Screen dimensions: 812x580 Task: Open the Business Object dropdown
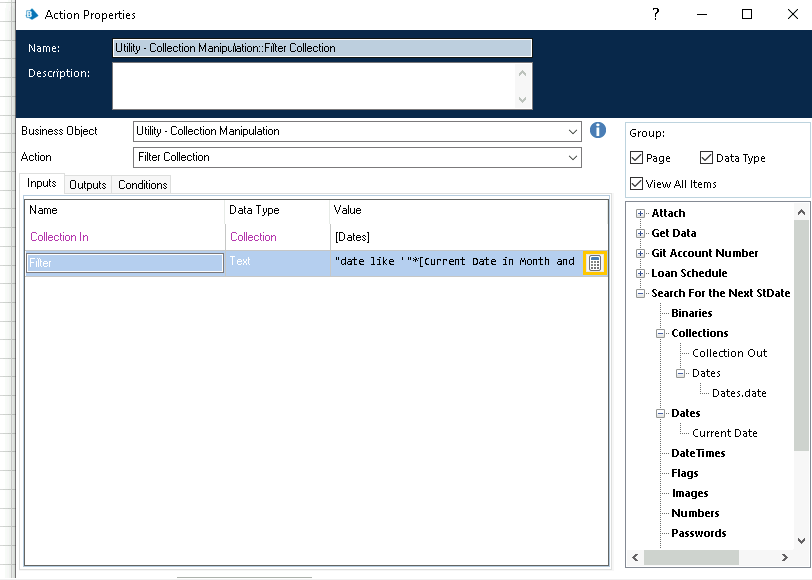point(572,131)
